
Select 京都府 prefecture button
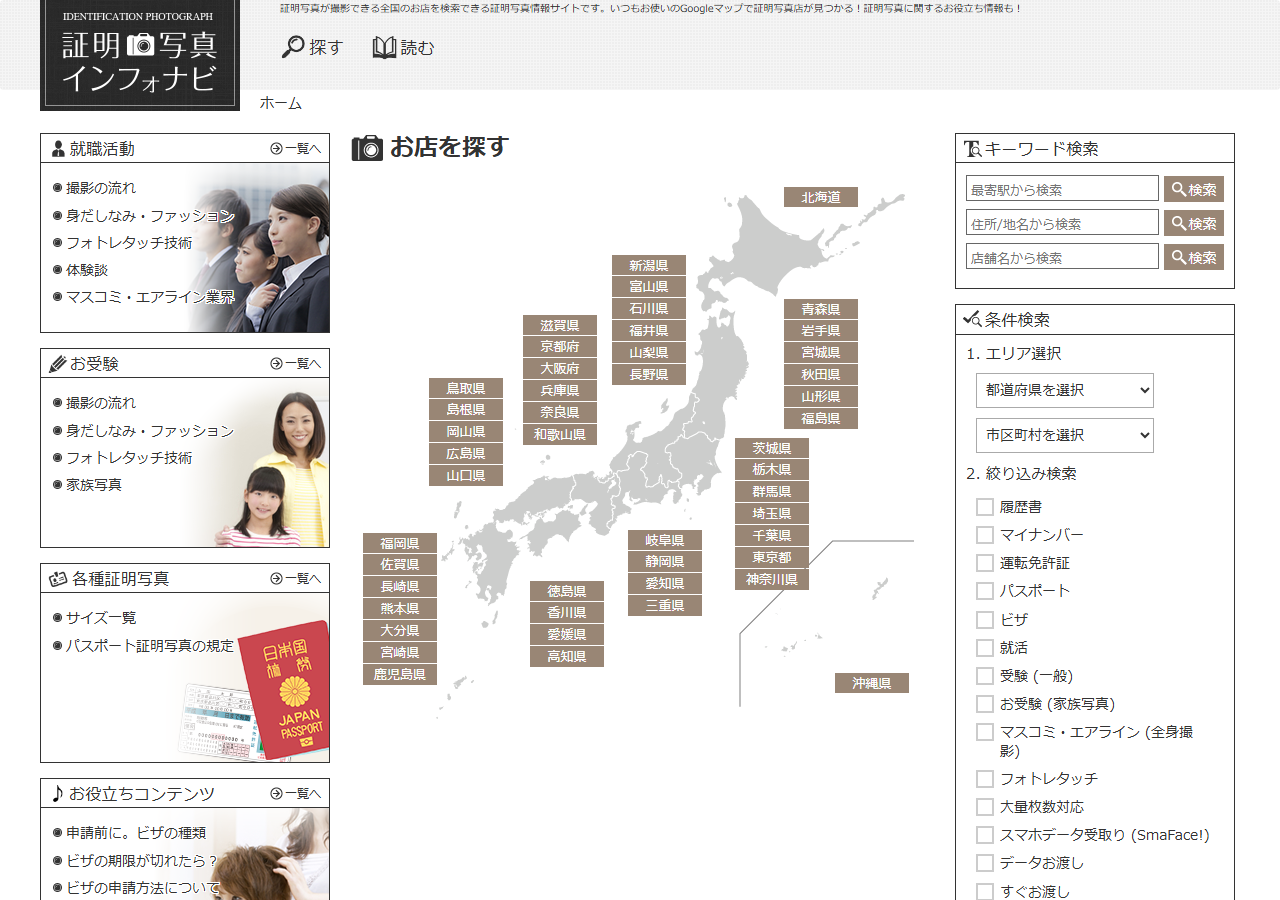(x=560, y=346)
